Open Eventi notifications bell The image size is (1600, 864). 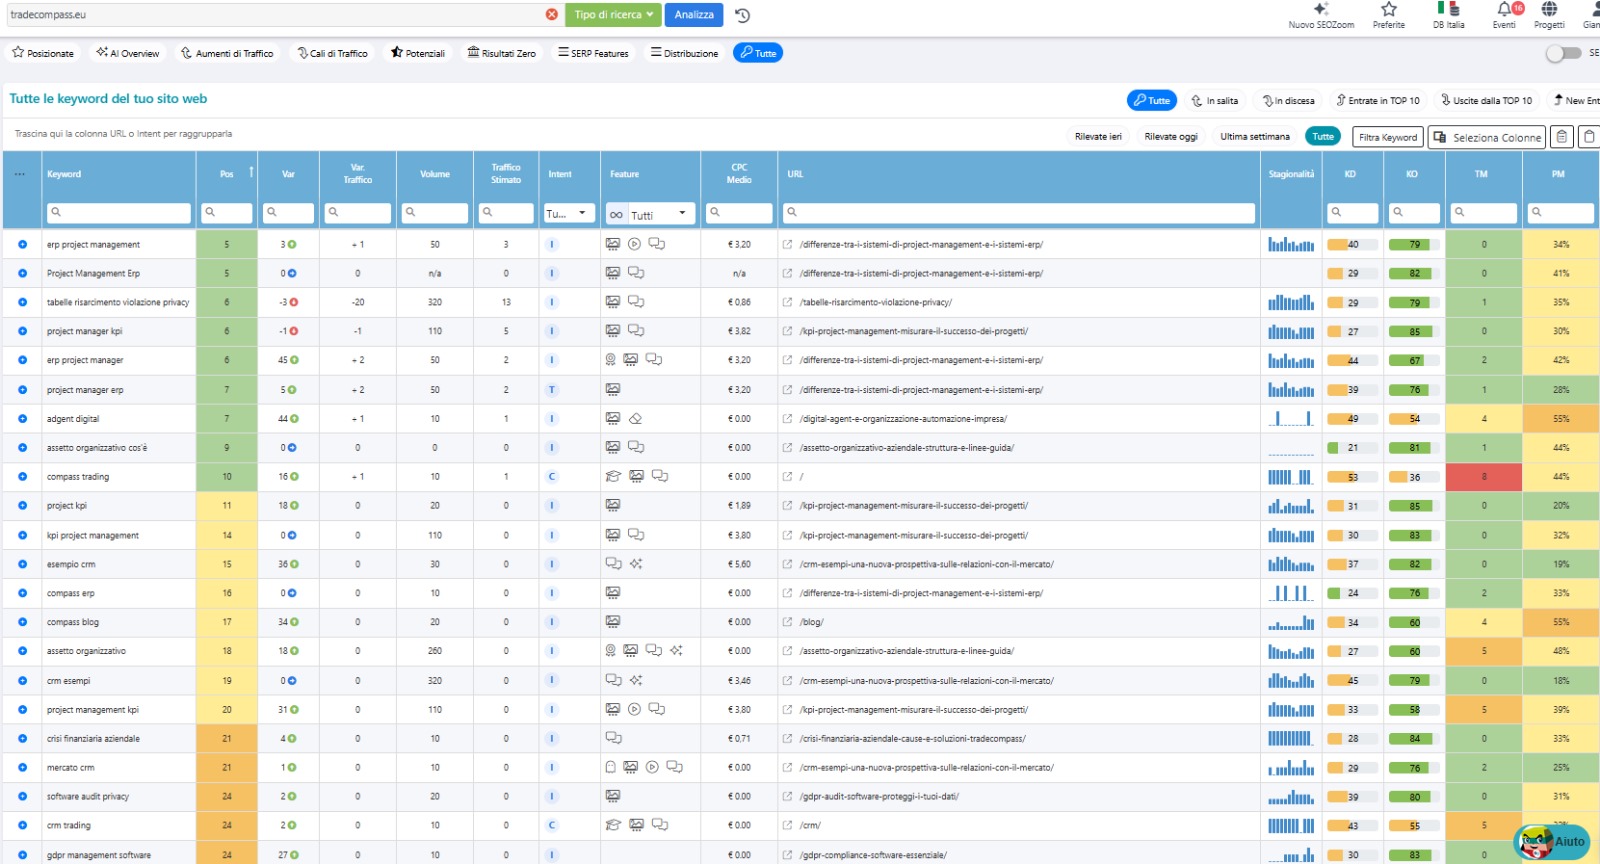(x=1504, y=15)
